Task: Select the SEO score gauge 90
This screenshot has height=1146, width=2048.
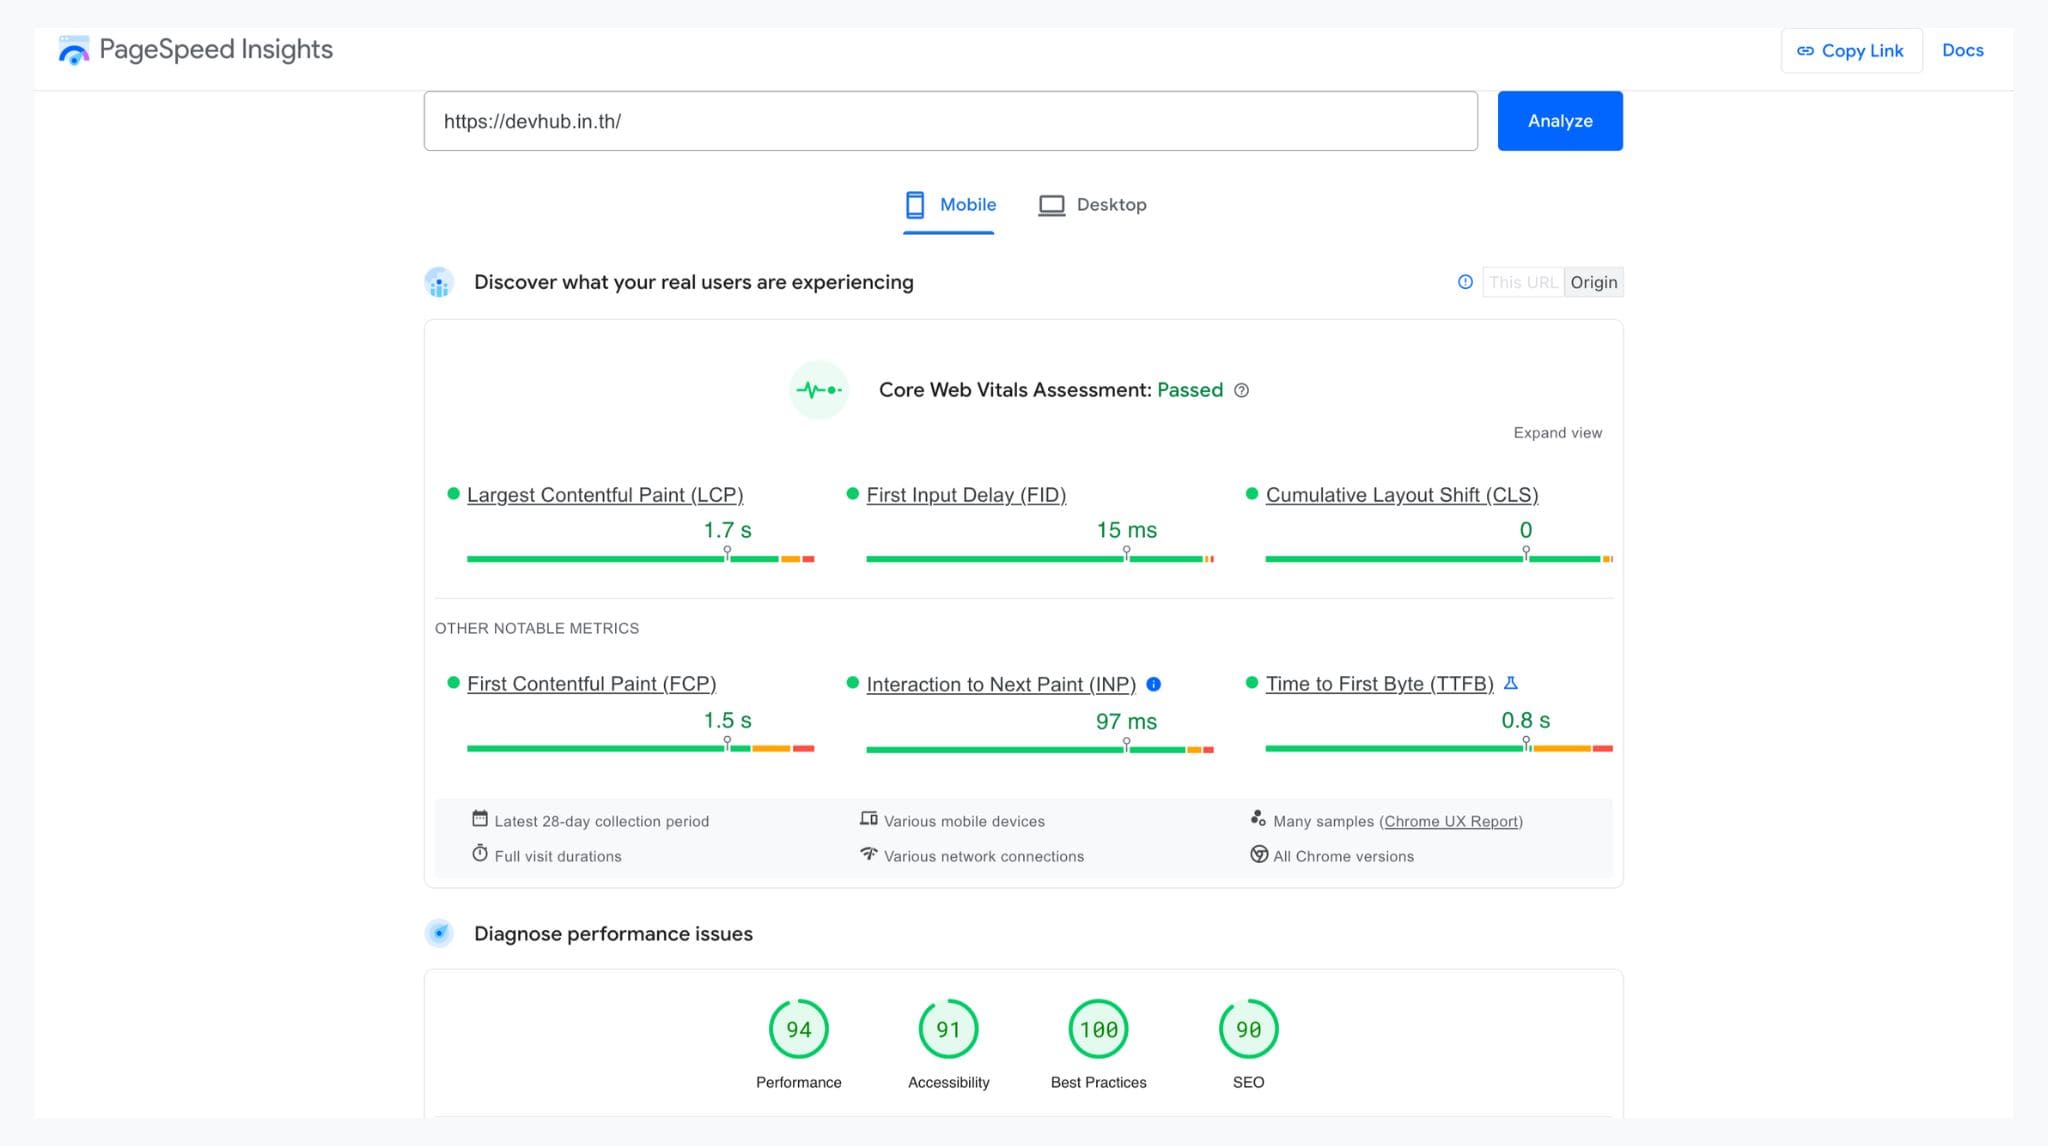Action: [1248, 1029]
